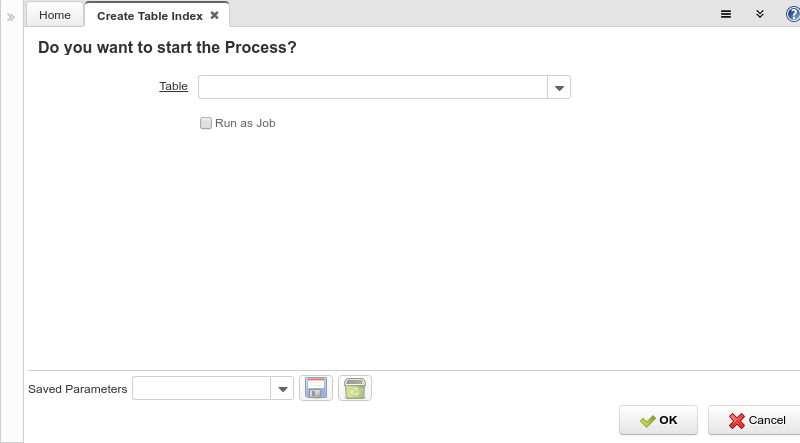The width and height of the screenshot is (800, 443).
Task: Click the Table field label
Action: (173, 86)
